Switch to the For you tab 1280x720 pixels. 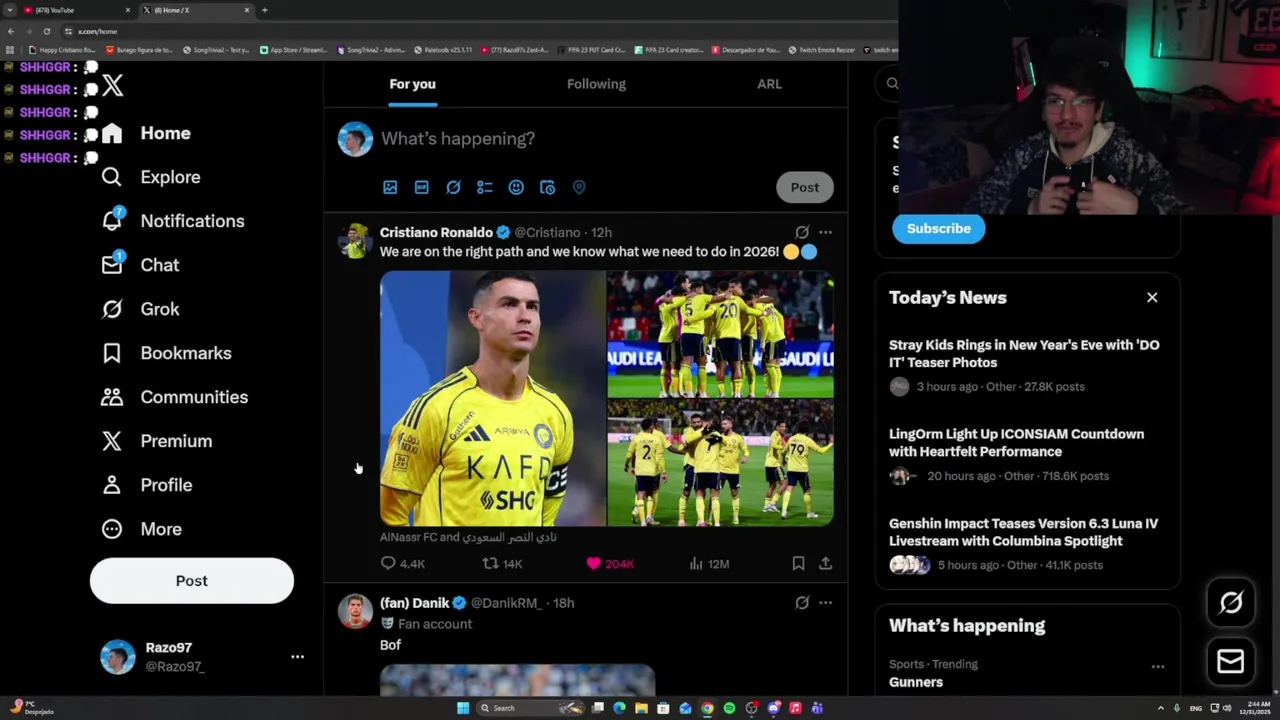click(x=412, y=84)
